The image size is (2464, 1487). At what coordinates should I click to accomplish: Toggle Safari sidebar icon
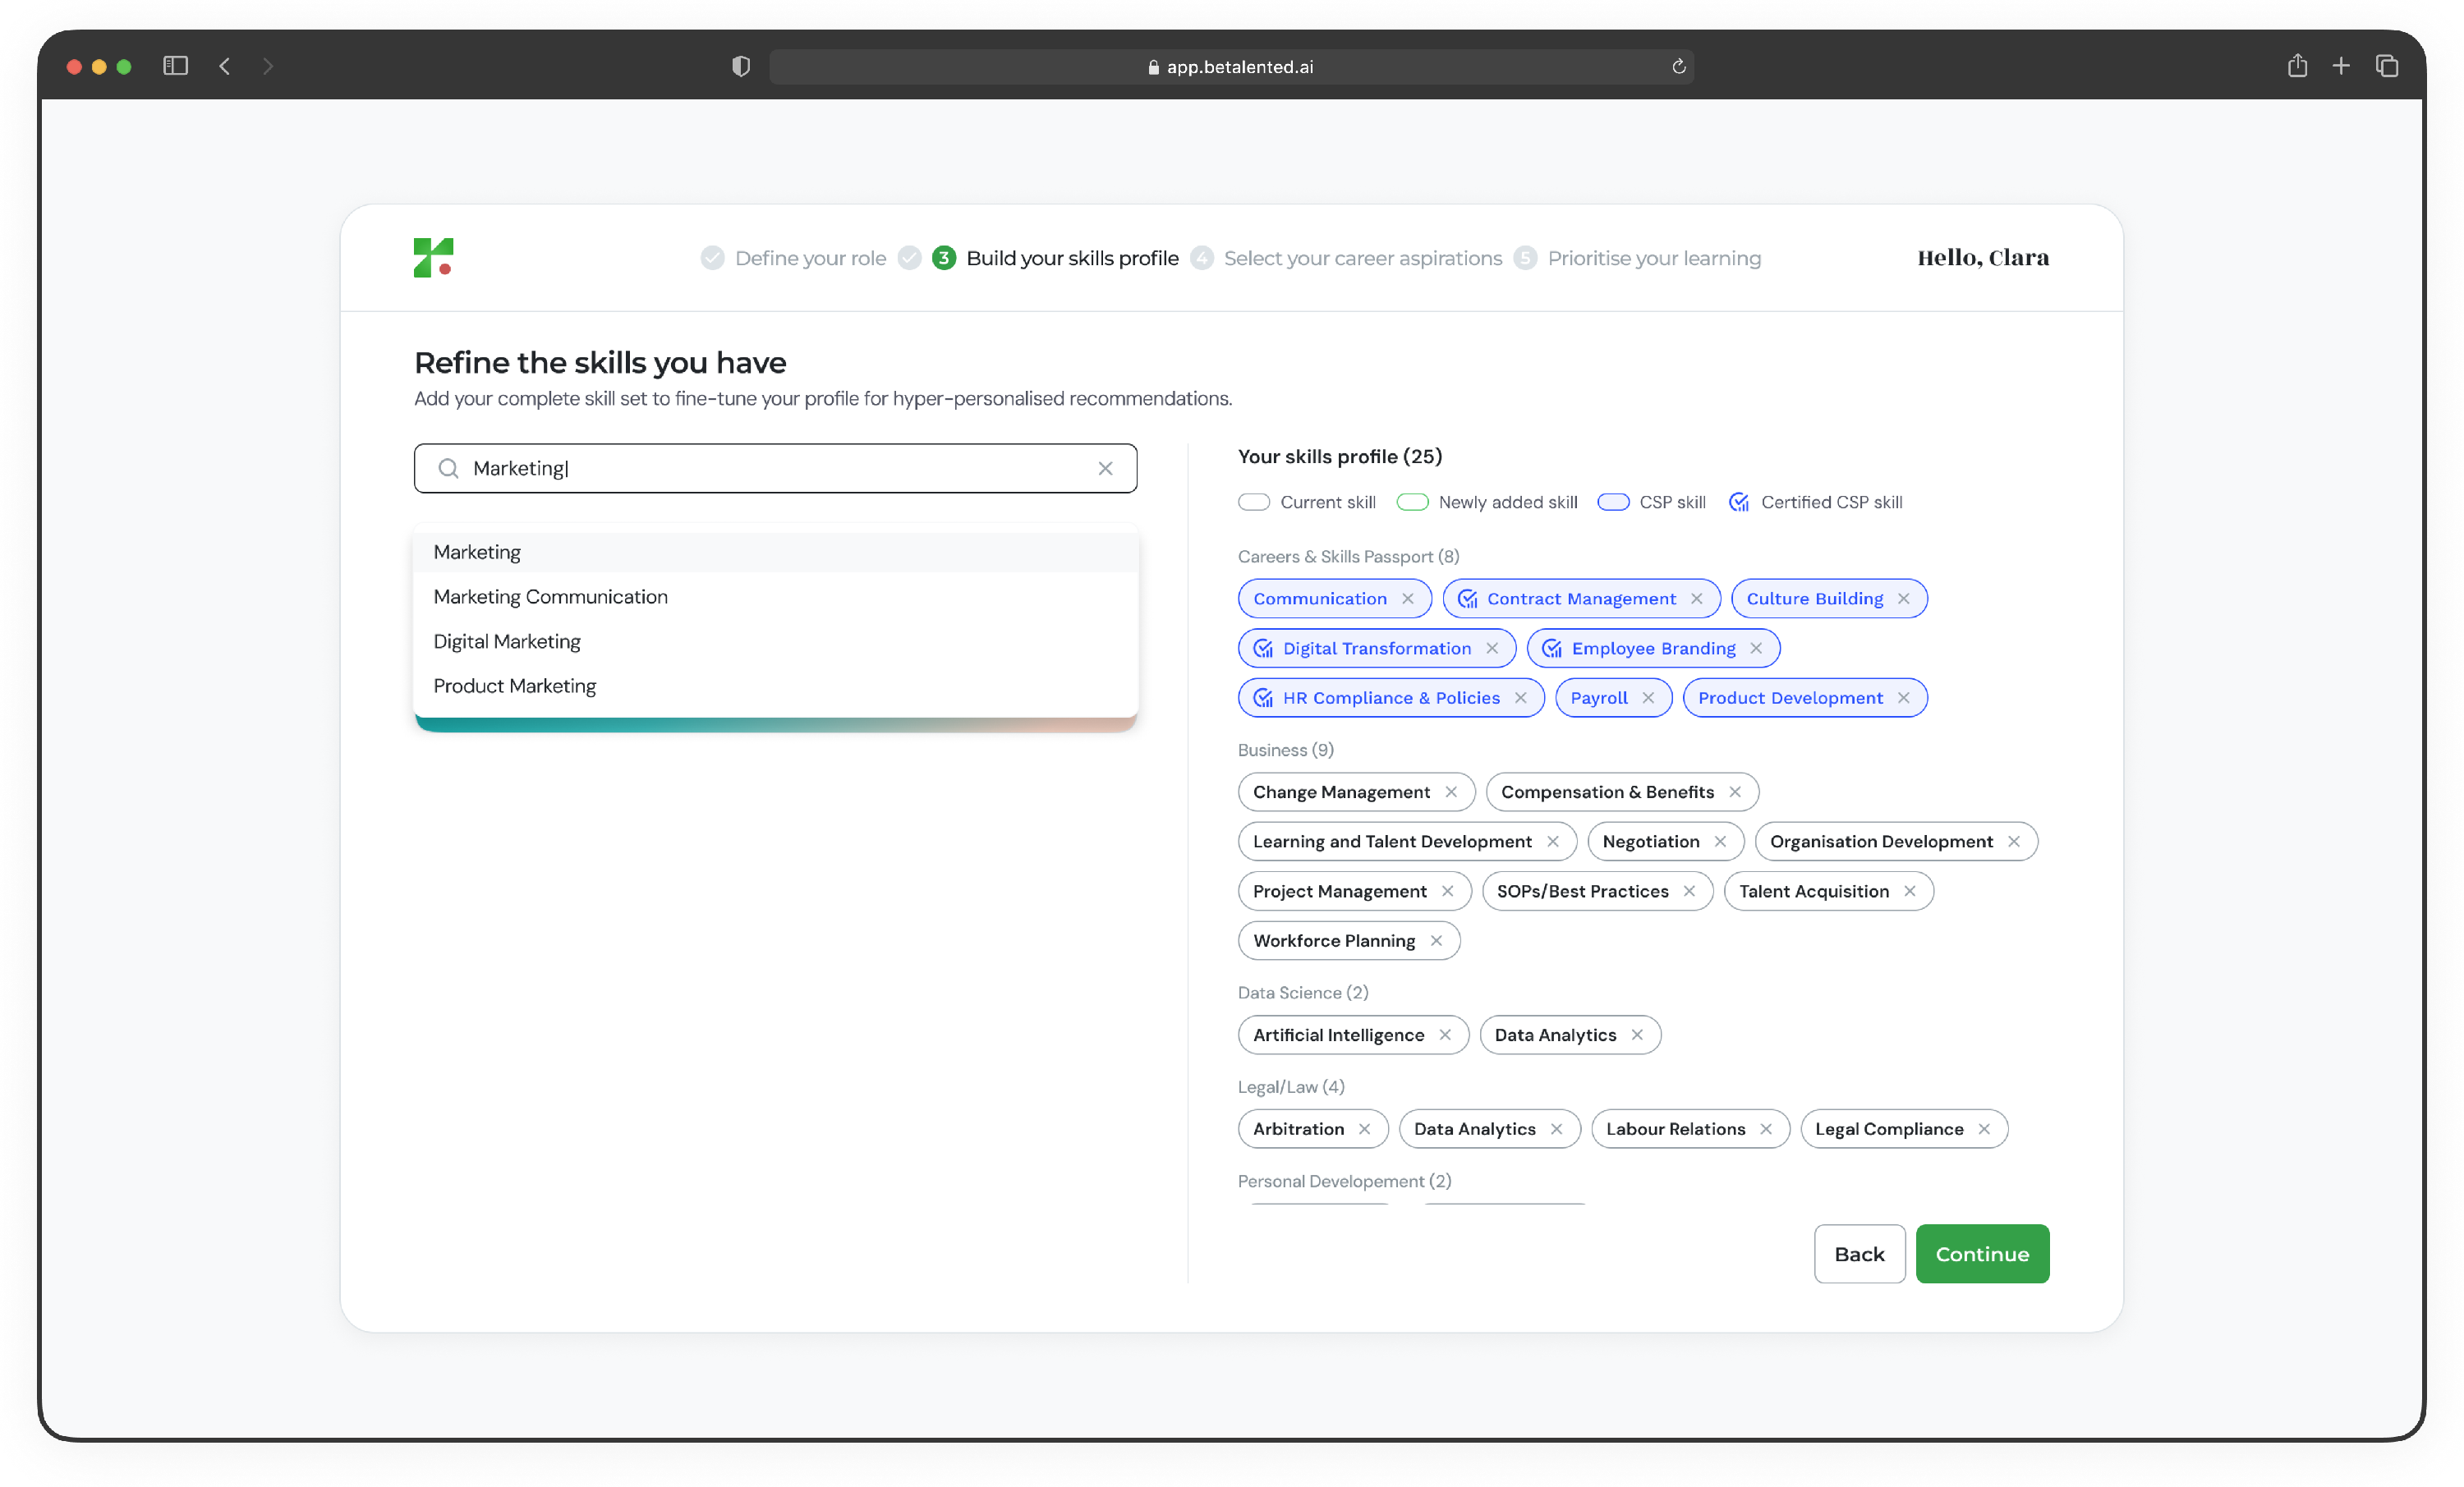tap(175, 66)
